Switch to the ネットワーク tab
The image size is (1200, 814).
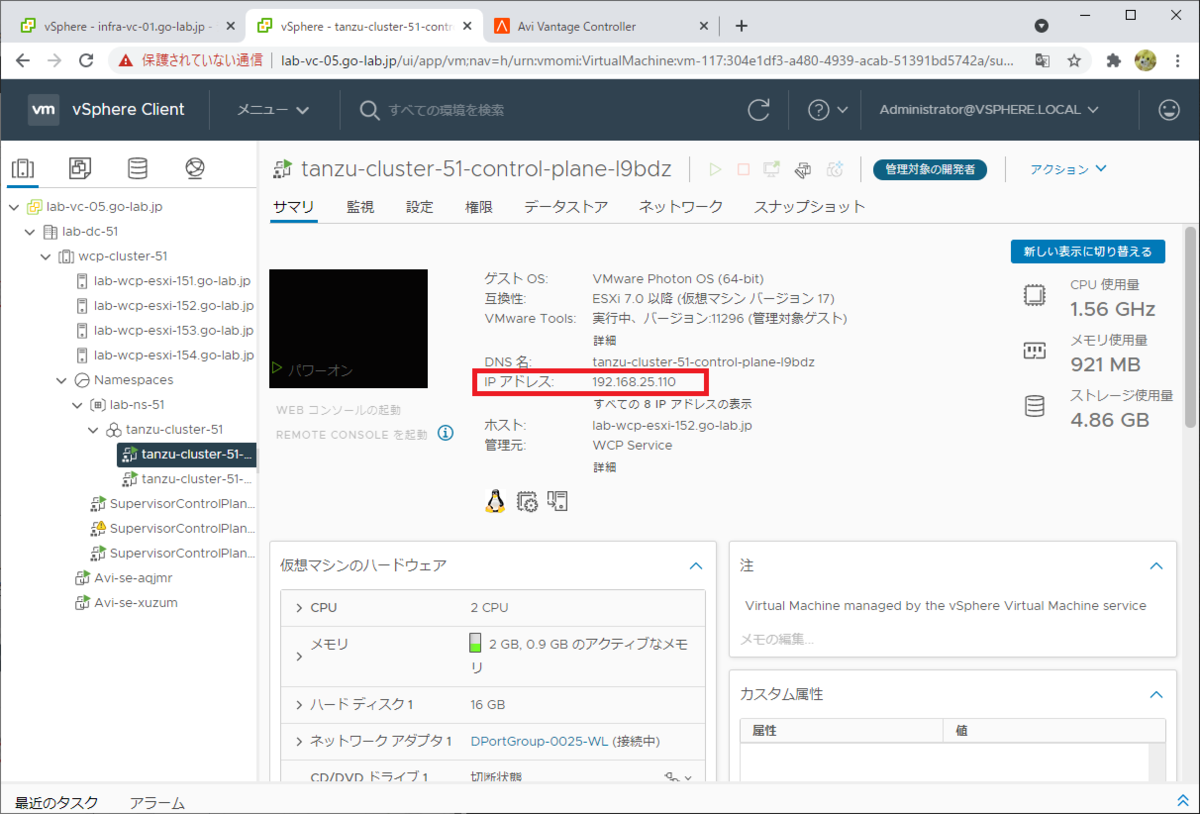click(x=681, y=207)
